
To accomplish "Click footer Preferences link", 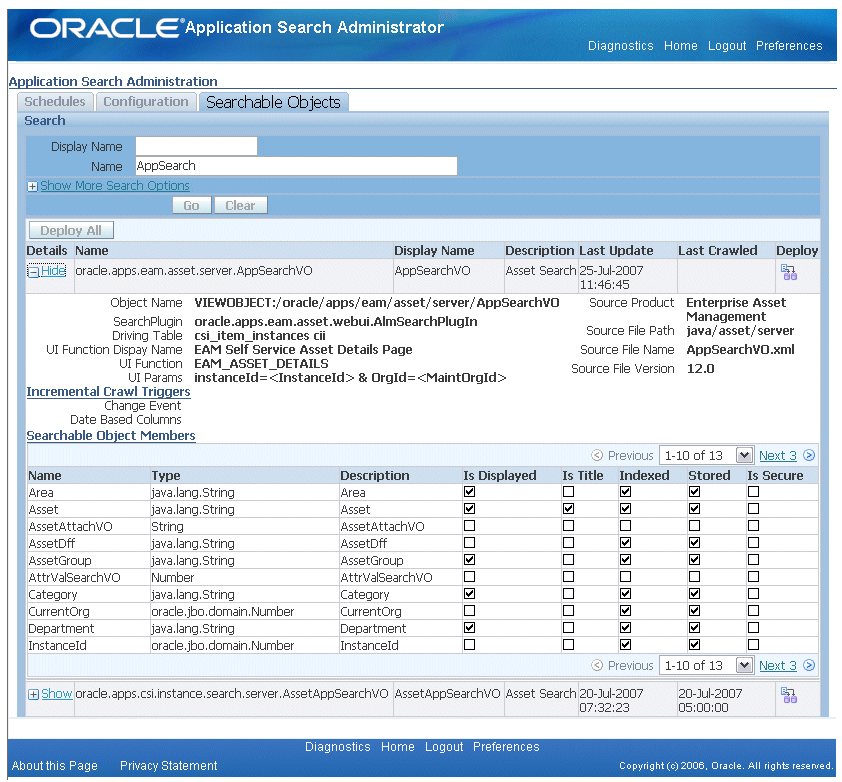I will coord(506,747).
